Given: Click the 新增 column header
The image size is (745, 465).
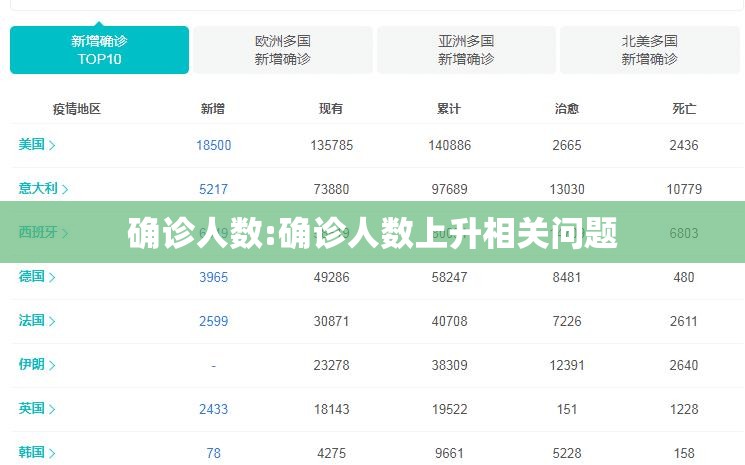Looking at the screenshot, I should click(x=212, y=109).
